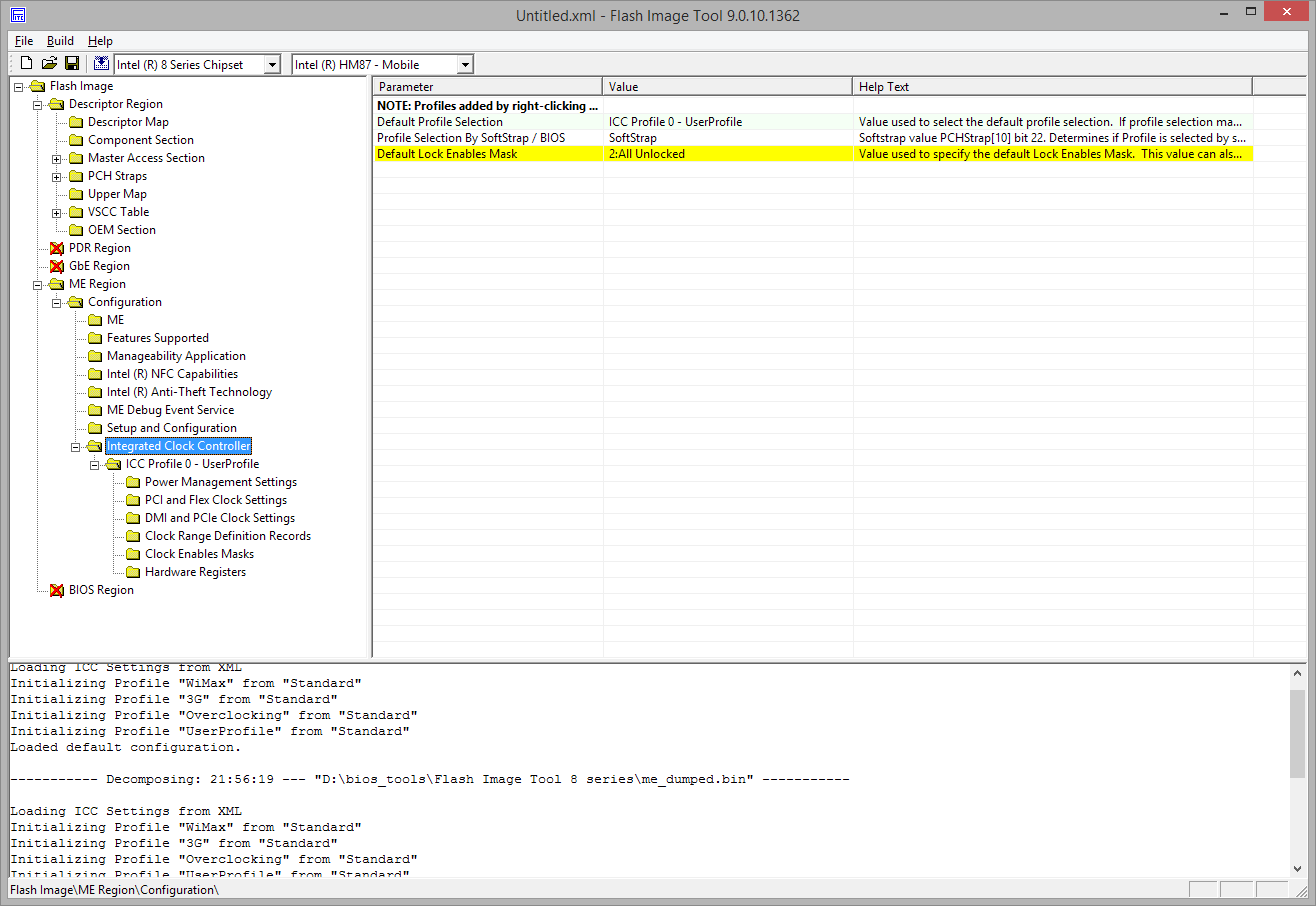Click the disabled GbE Region folder icon
This screenshot has height=906, width=1316.
[x=57, y=266]
